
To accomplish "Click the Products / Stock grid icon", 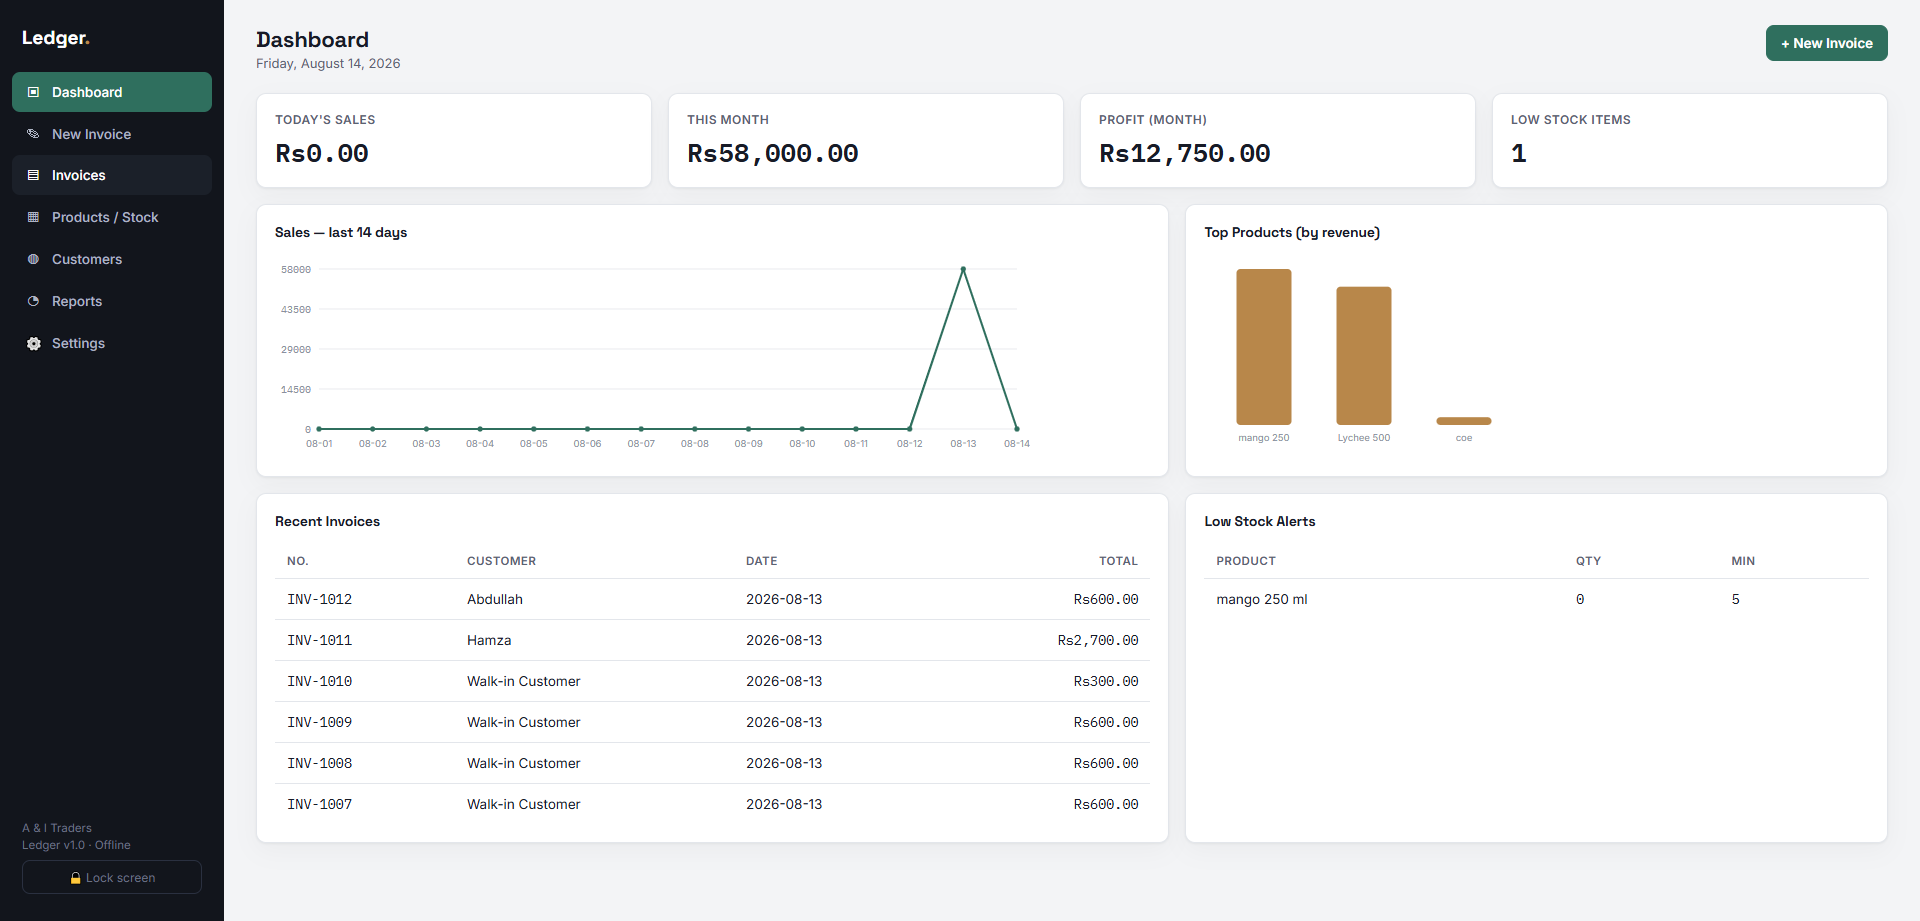I will (33, 217).
